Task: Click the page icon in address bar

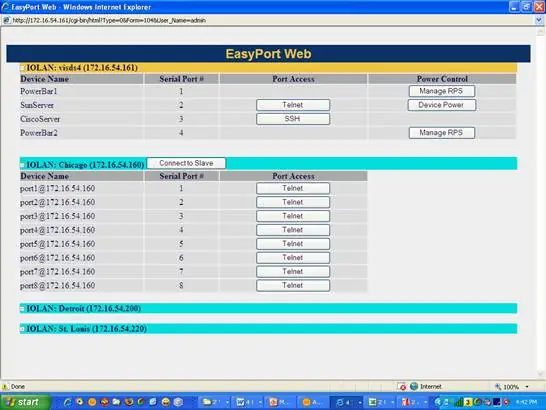Action: (6, 20)
